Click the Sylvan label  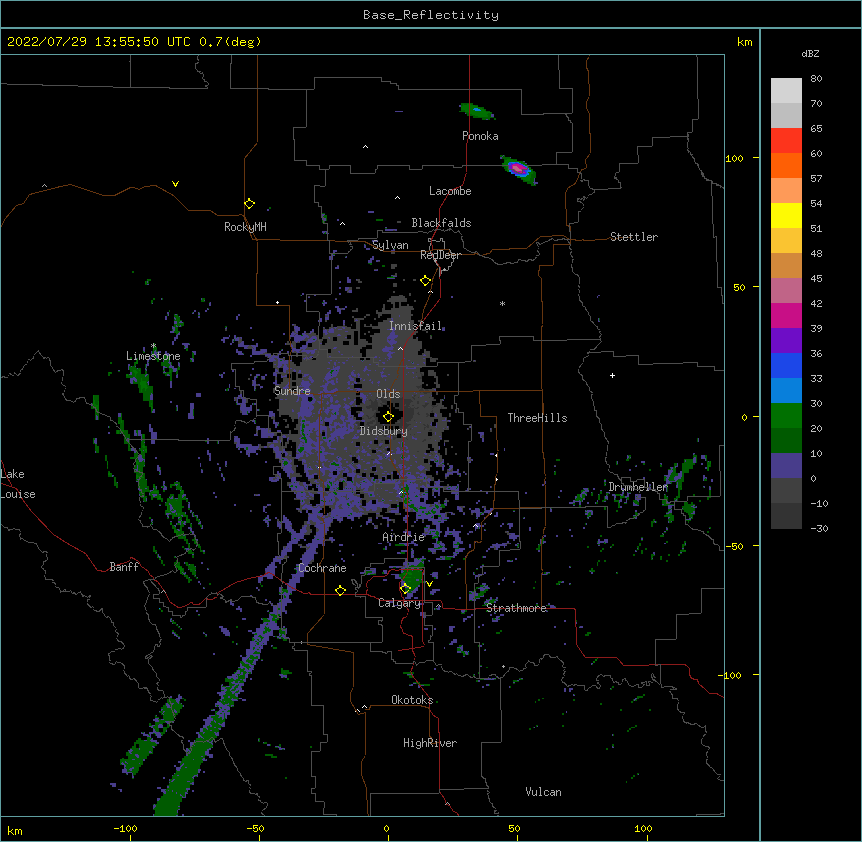pyautogui.click(x=390, y=245)
